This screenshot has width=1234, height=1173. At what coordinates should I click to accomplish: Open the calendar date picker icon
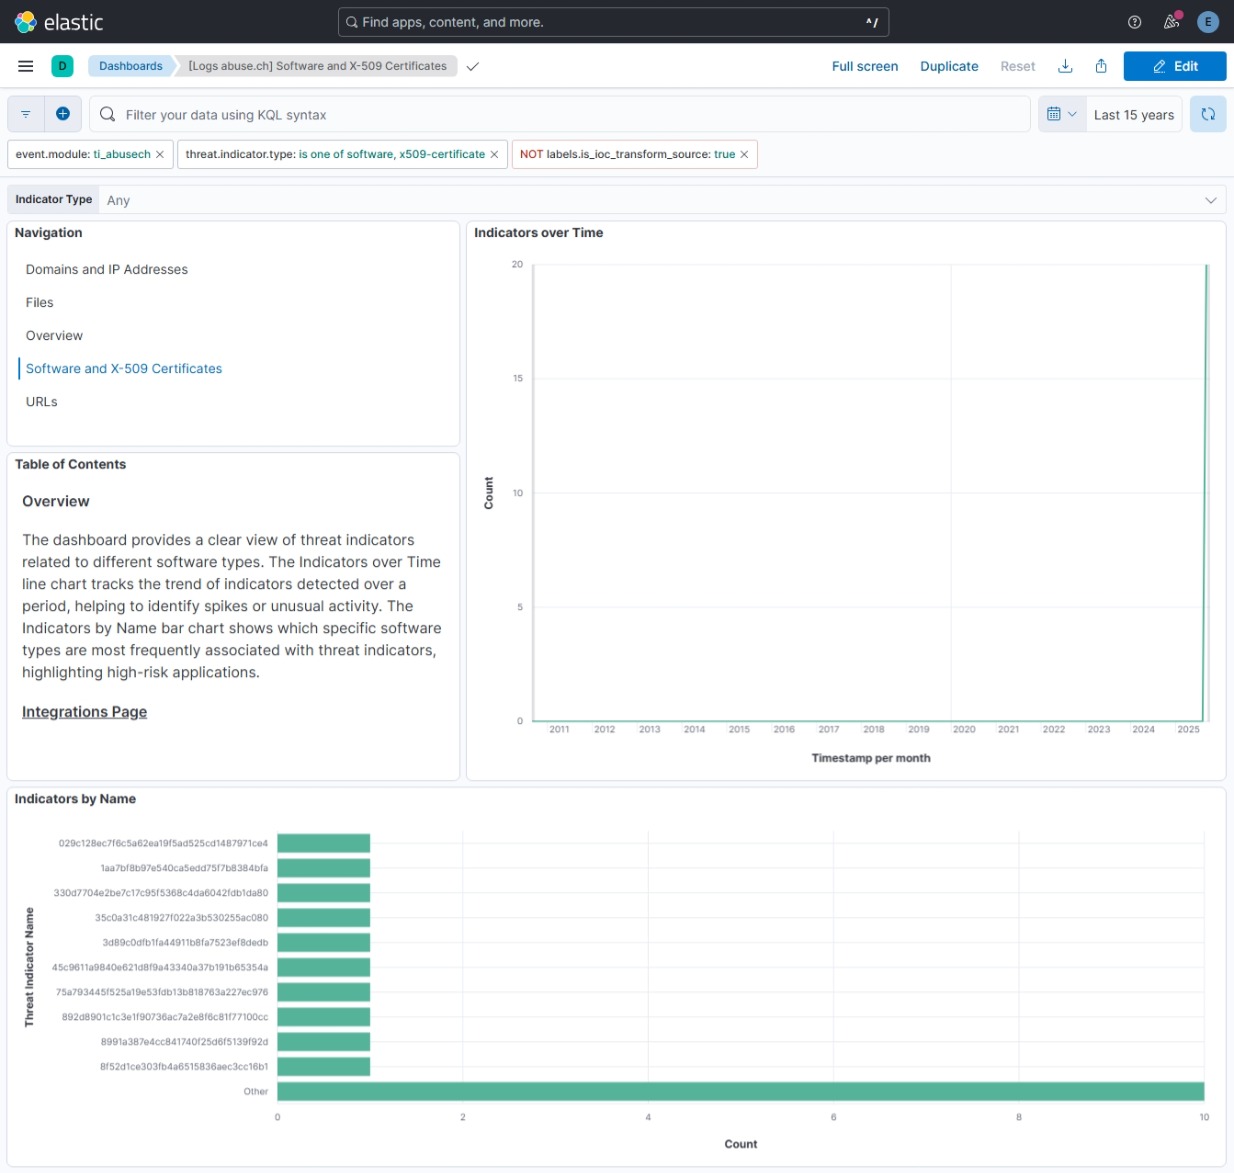coord(1055,114)
